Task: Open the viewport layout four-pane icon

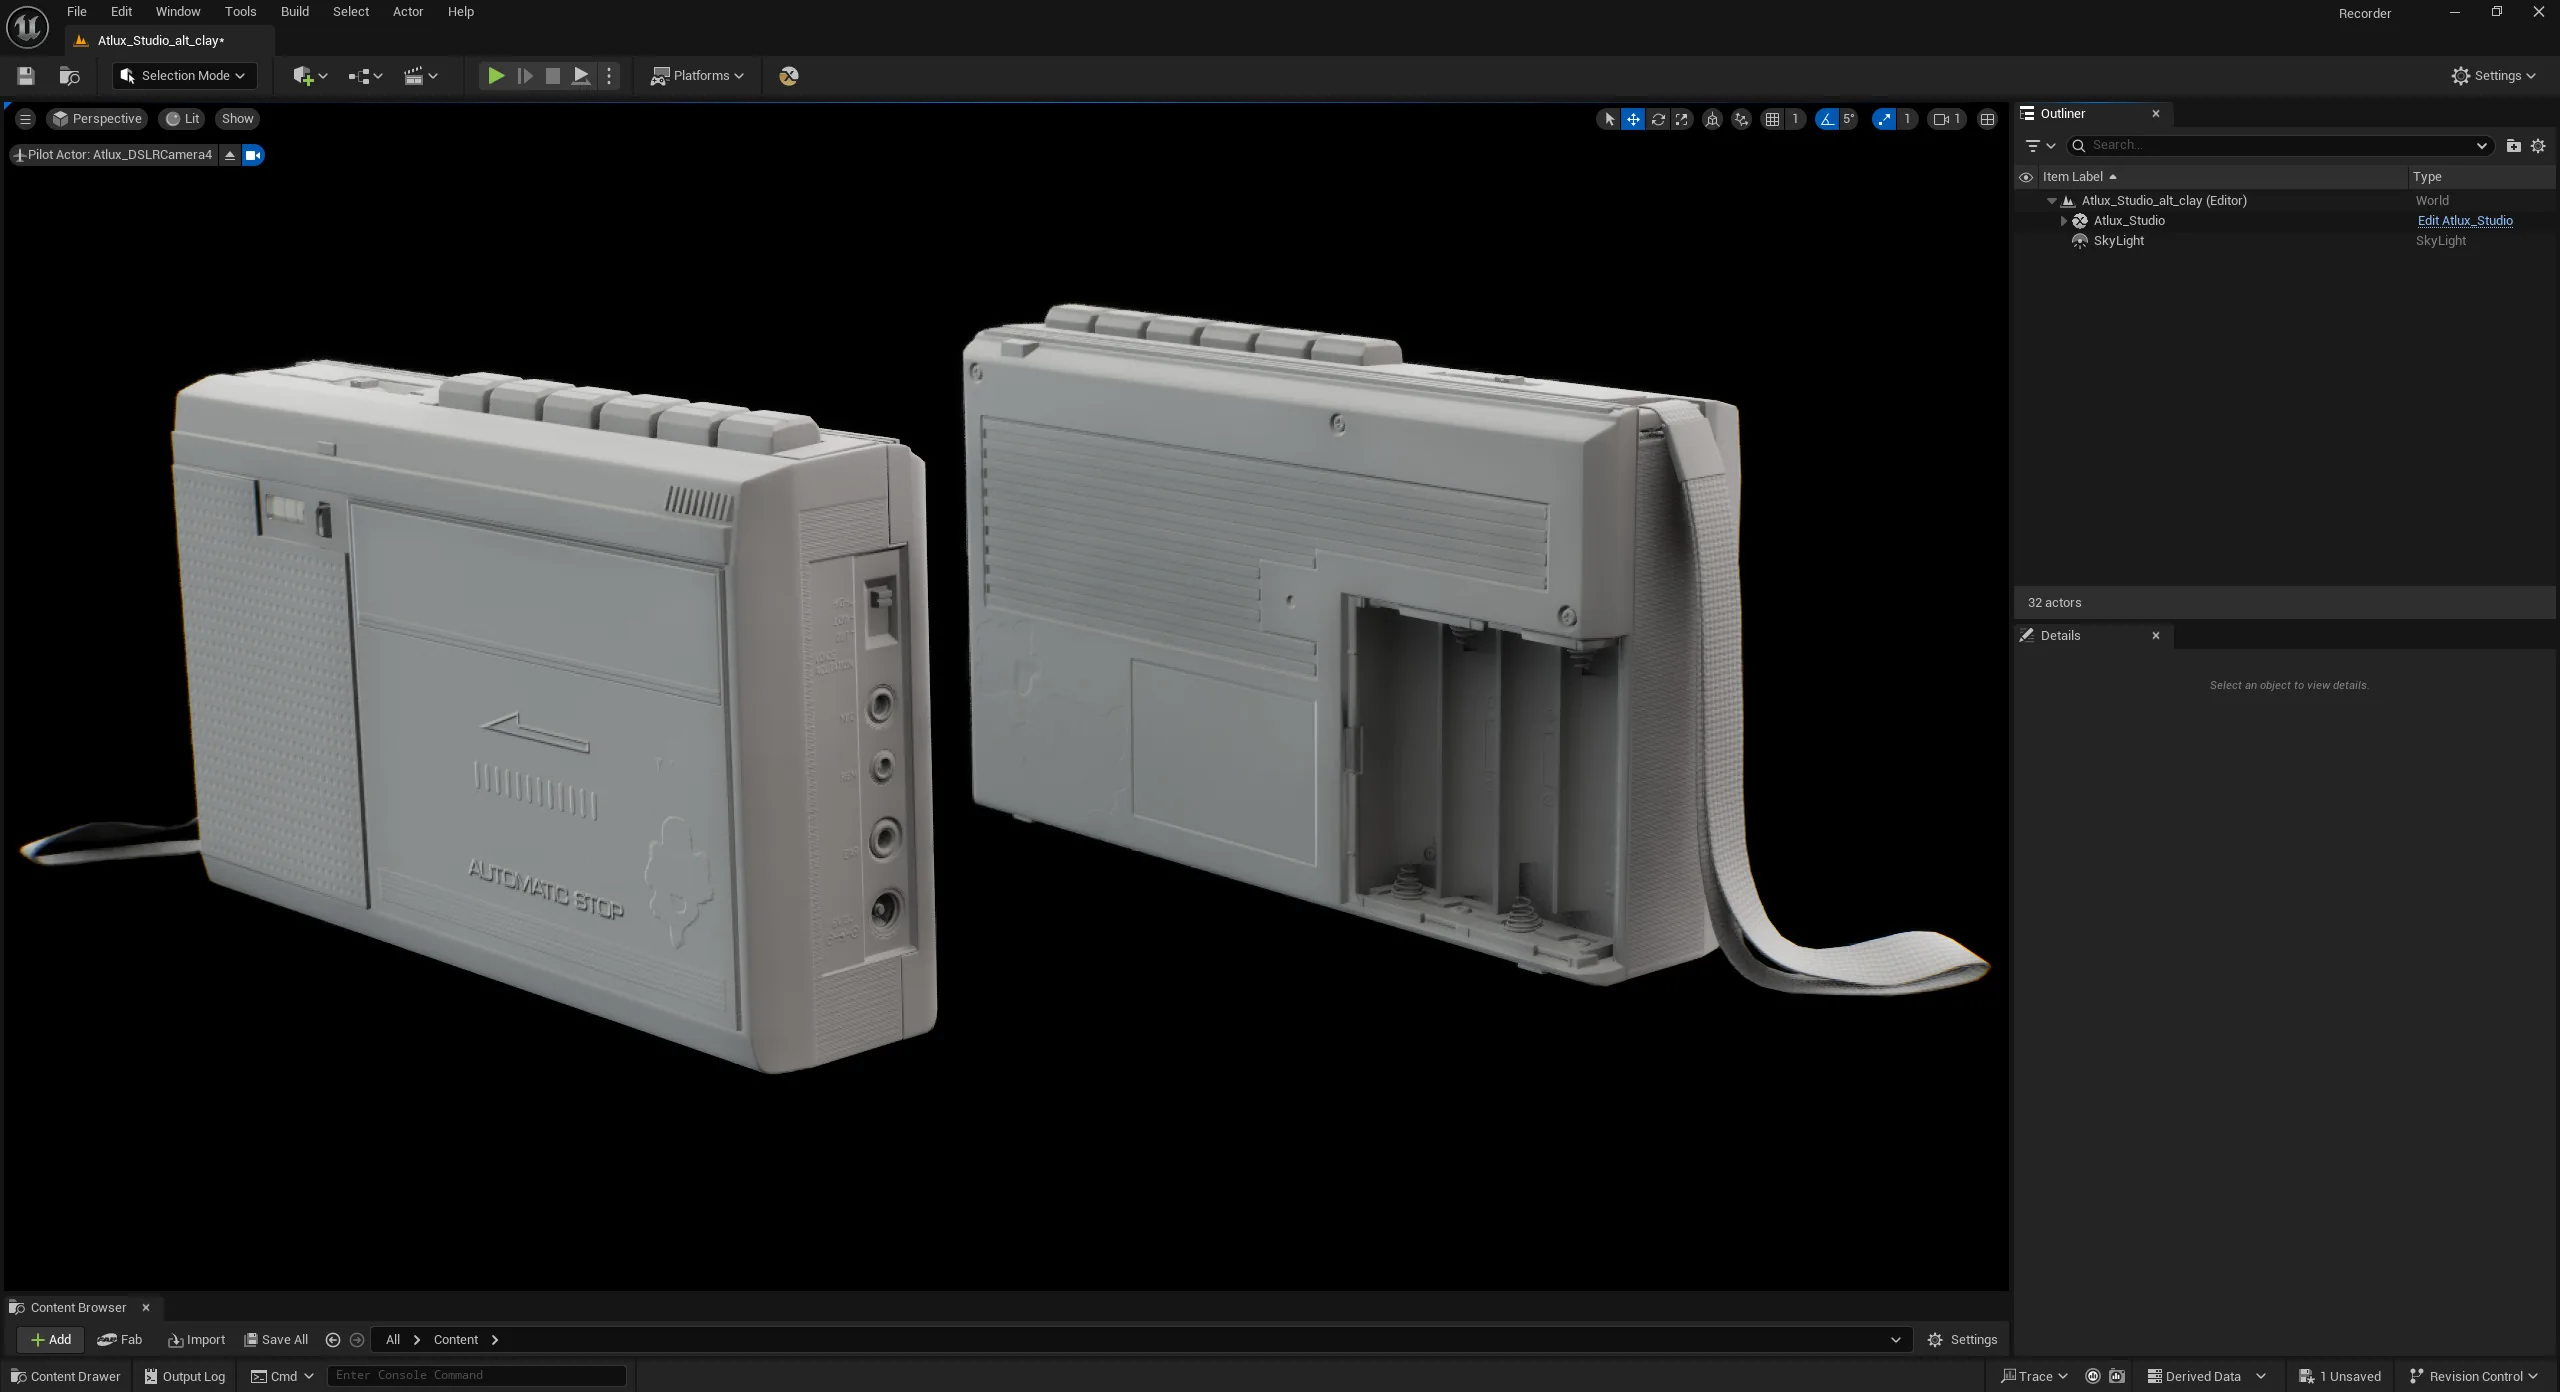Action: tap(1987, 119)
